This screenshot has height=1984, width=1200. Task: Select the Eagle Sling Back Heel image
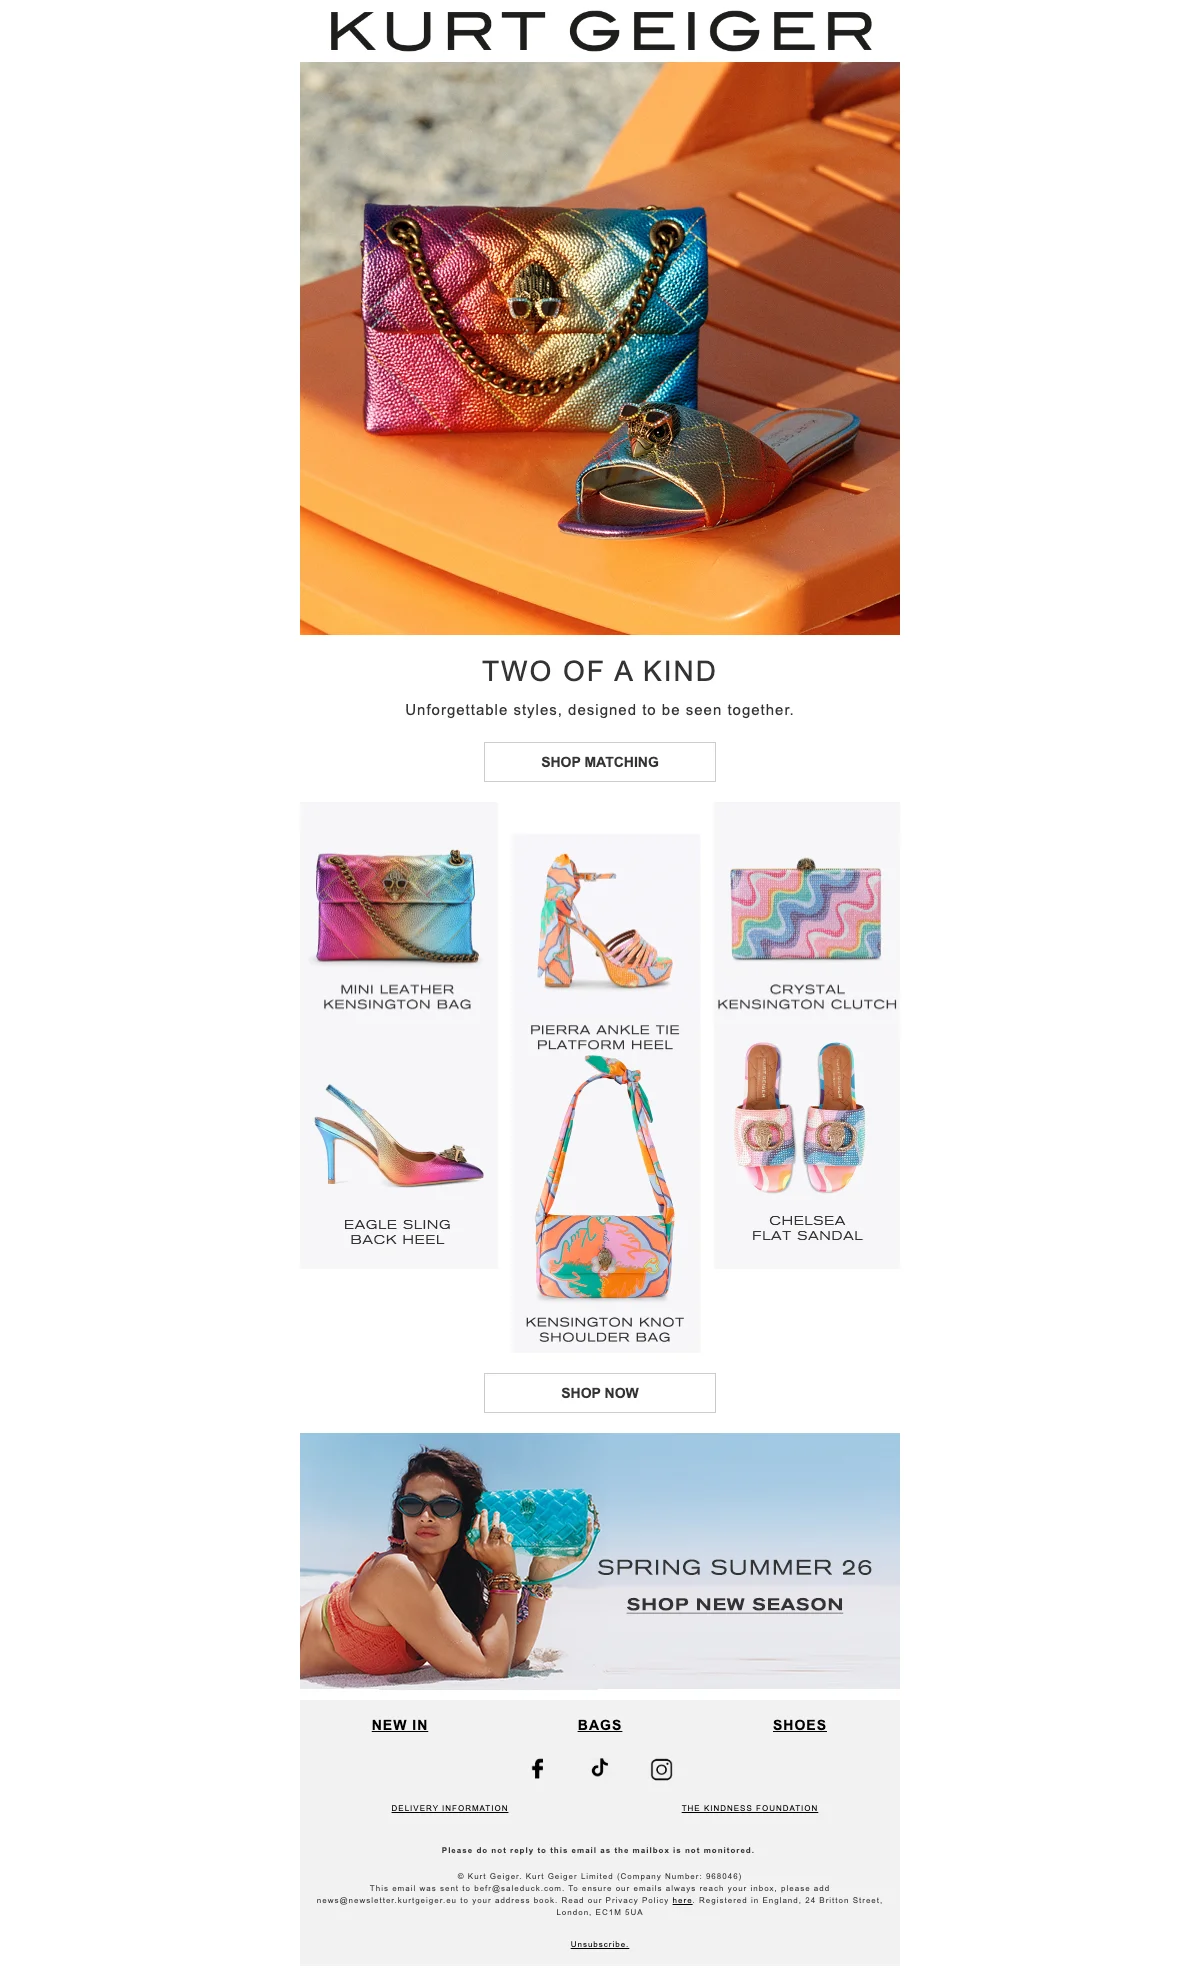point(398,1137)
